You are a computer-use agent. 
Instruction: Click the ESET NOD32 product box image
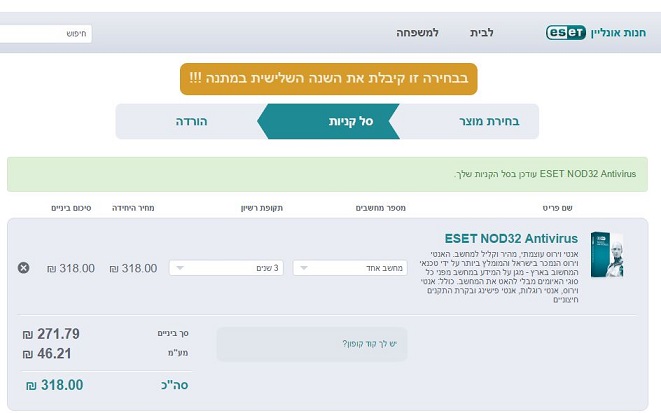606,254
